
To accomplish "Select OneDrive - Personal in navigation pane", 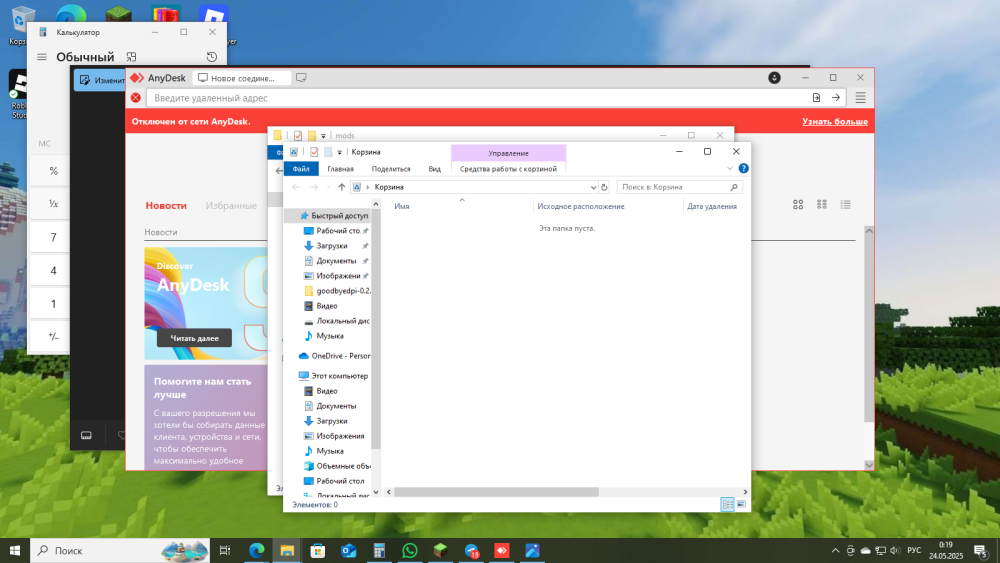I will pos(334,356).
